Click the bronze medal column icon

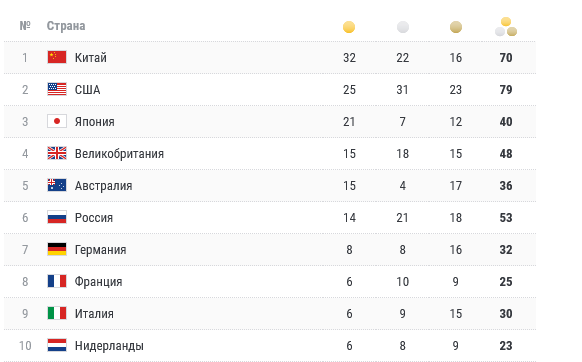(x=456, y=27)
